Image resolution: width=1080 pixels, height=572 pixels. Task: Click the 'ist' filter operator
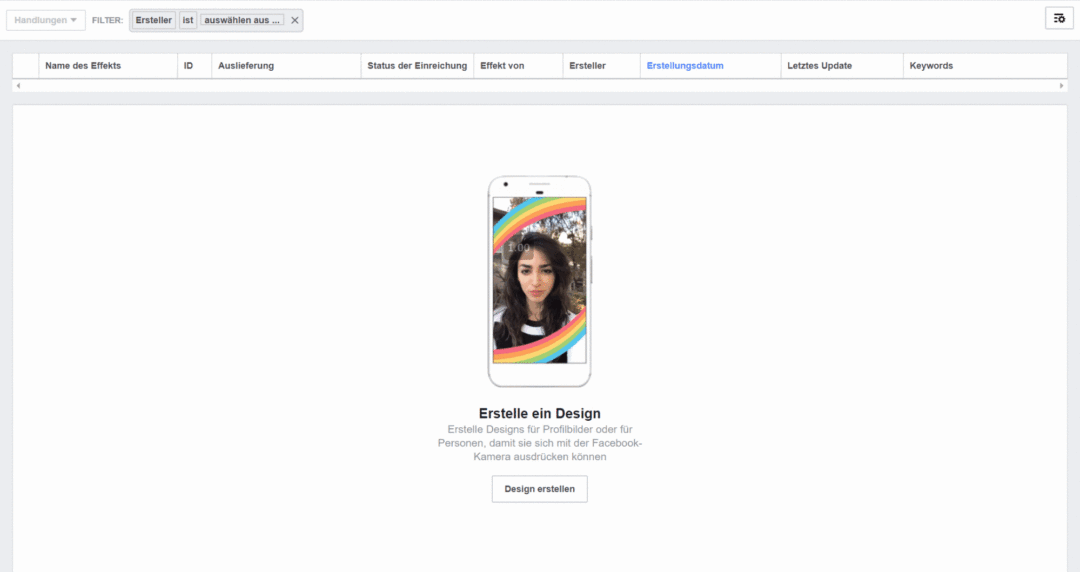click(x=187, y=20)
